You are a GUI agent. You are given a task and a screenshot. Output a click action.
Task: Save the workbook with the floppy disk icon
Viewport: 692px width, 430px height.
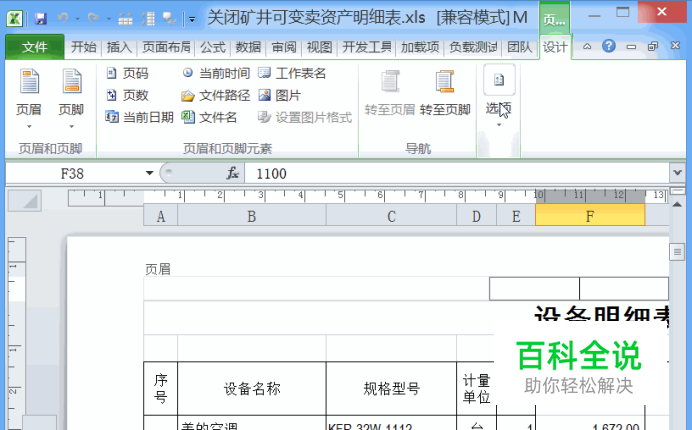[41, 19]
